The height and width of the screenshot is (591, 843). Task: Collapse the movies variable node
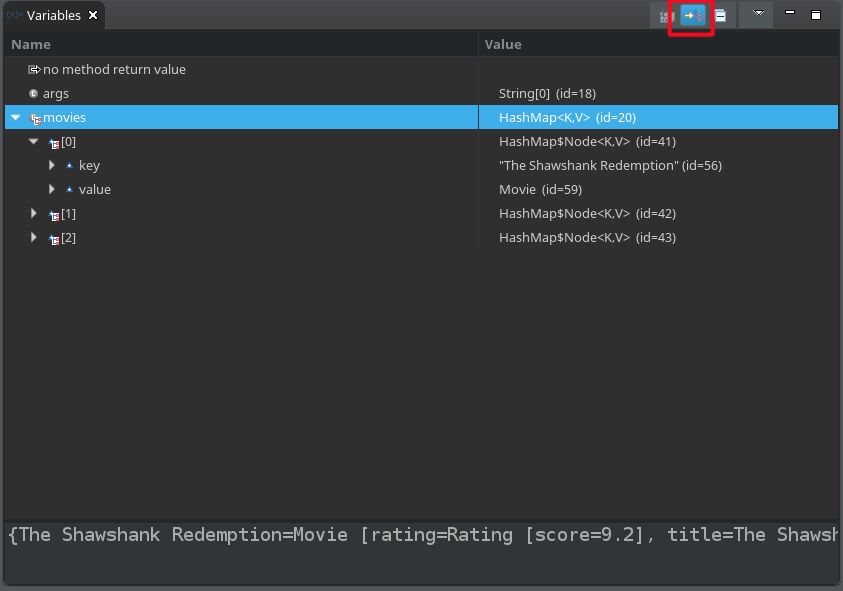15,118
